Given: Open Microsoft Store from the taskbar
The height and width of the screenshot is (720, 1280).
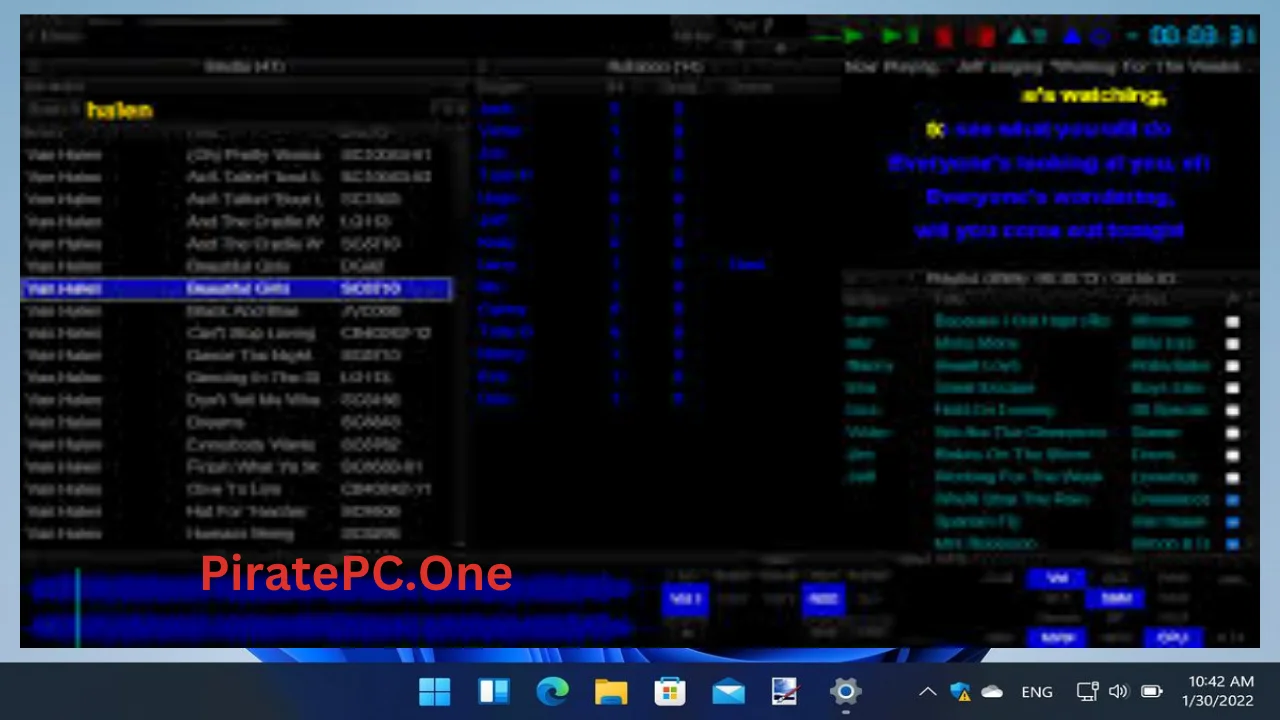Looking at the screenshot, I should (669, 691).
